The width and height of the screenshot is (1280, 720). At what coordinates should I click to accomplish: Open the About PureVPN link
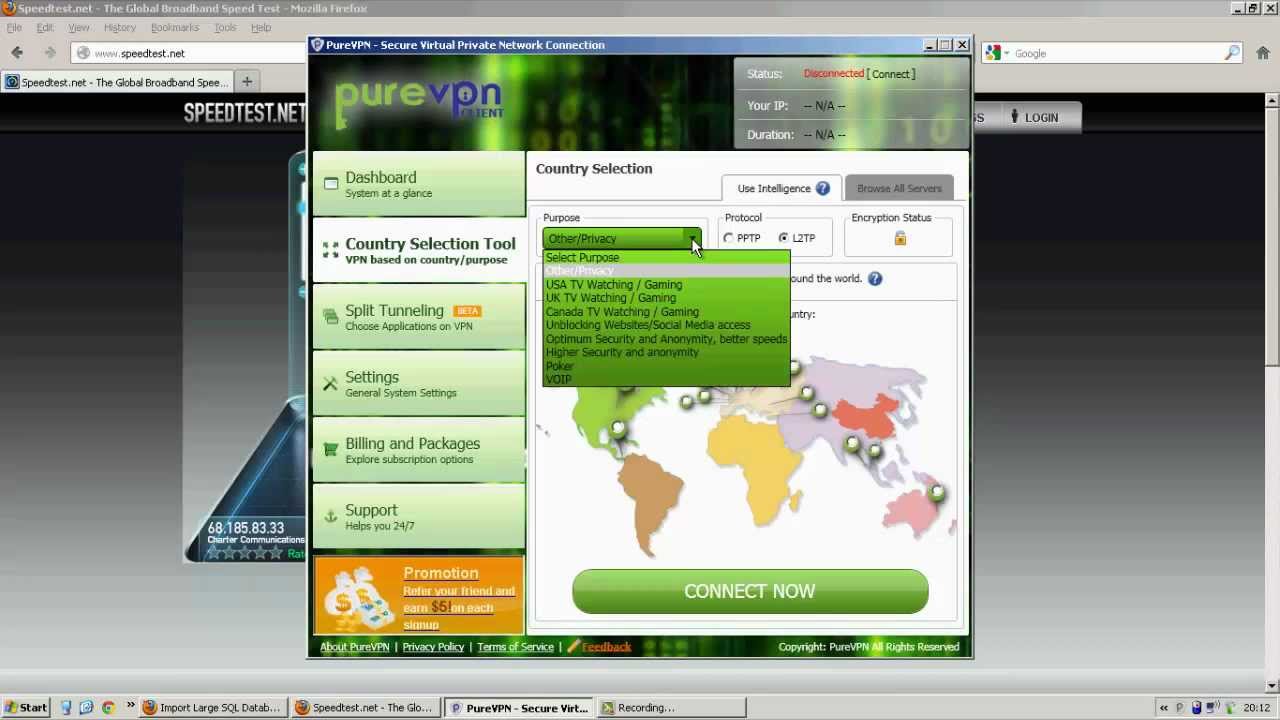pos(355,647)
